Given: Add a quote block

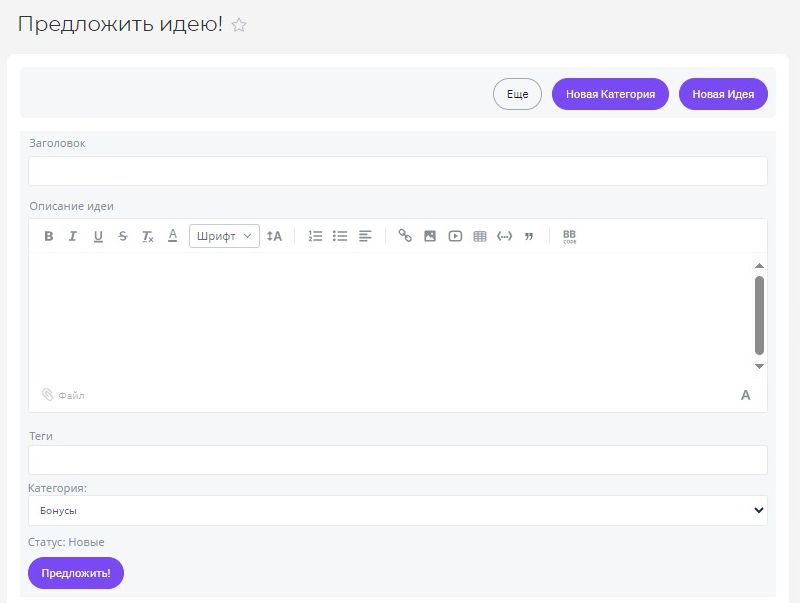Looking at the screenshot, I should 529,236.
